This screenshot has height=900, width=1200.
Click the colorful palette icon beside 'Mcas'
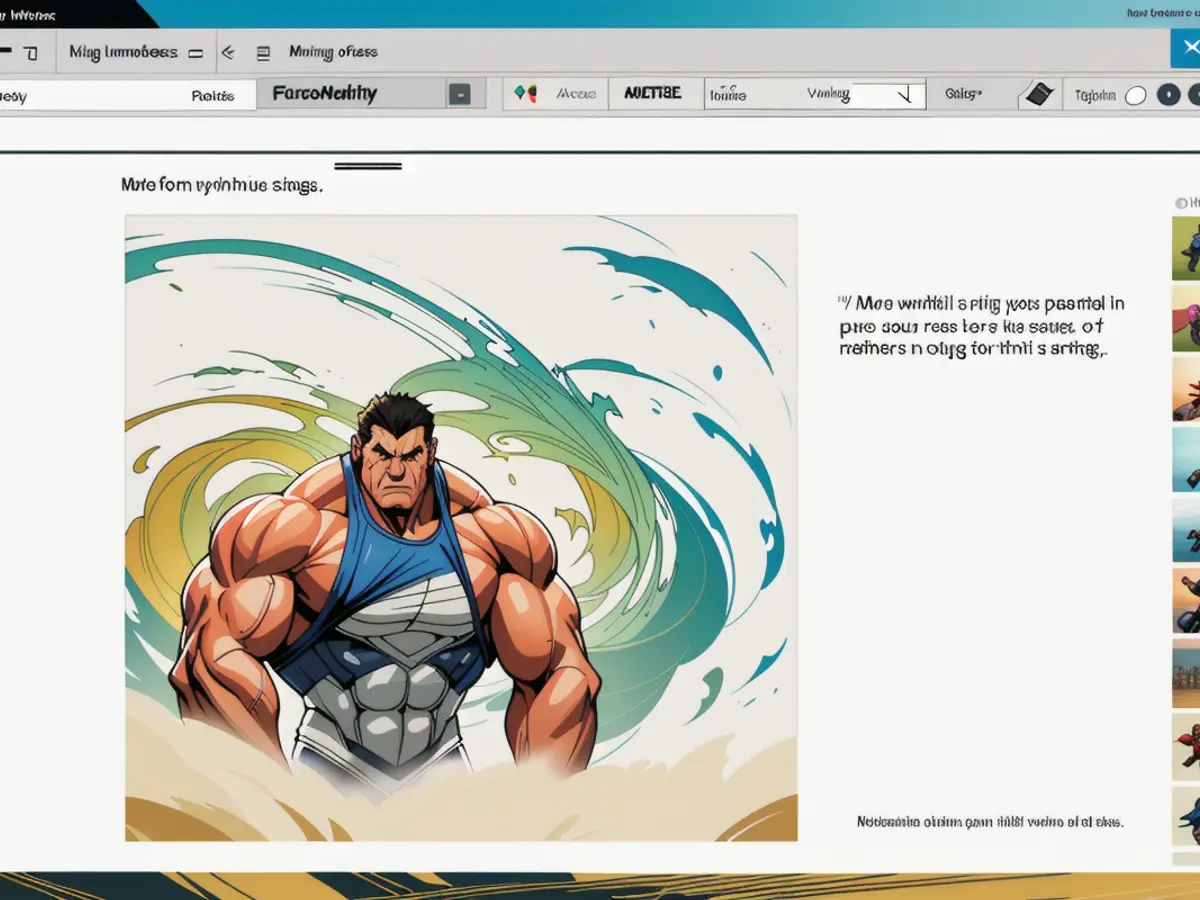pyautogui.click(x=525, y=94)
